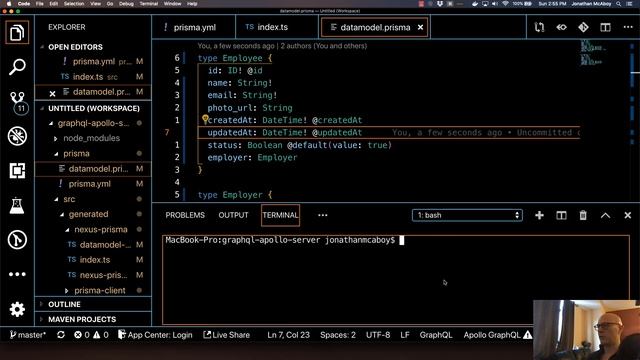Select the TERMINAL panel tab
The width and height of the screenshot is (640, 360).
(280, 215)
